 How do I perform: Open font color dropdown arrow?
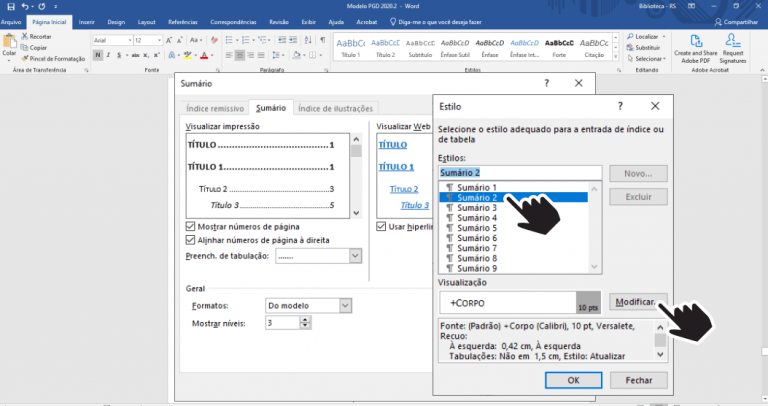tap(212, 55)
